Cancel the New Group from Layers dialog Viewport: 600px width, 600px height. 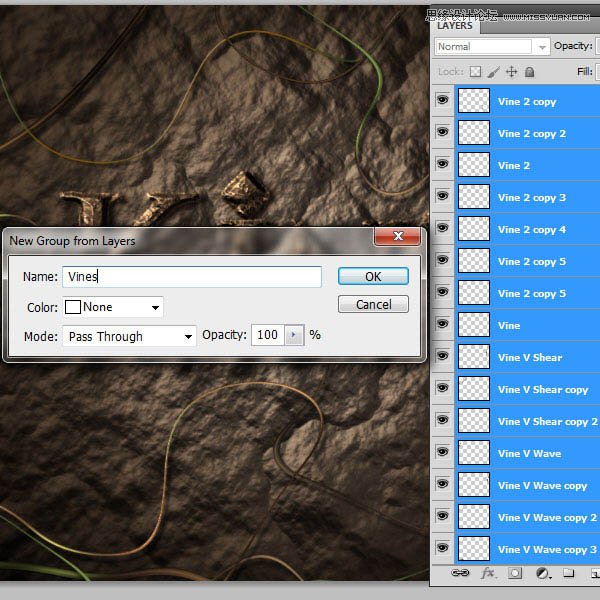[x=373, y=305]
